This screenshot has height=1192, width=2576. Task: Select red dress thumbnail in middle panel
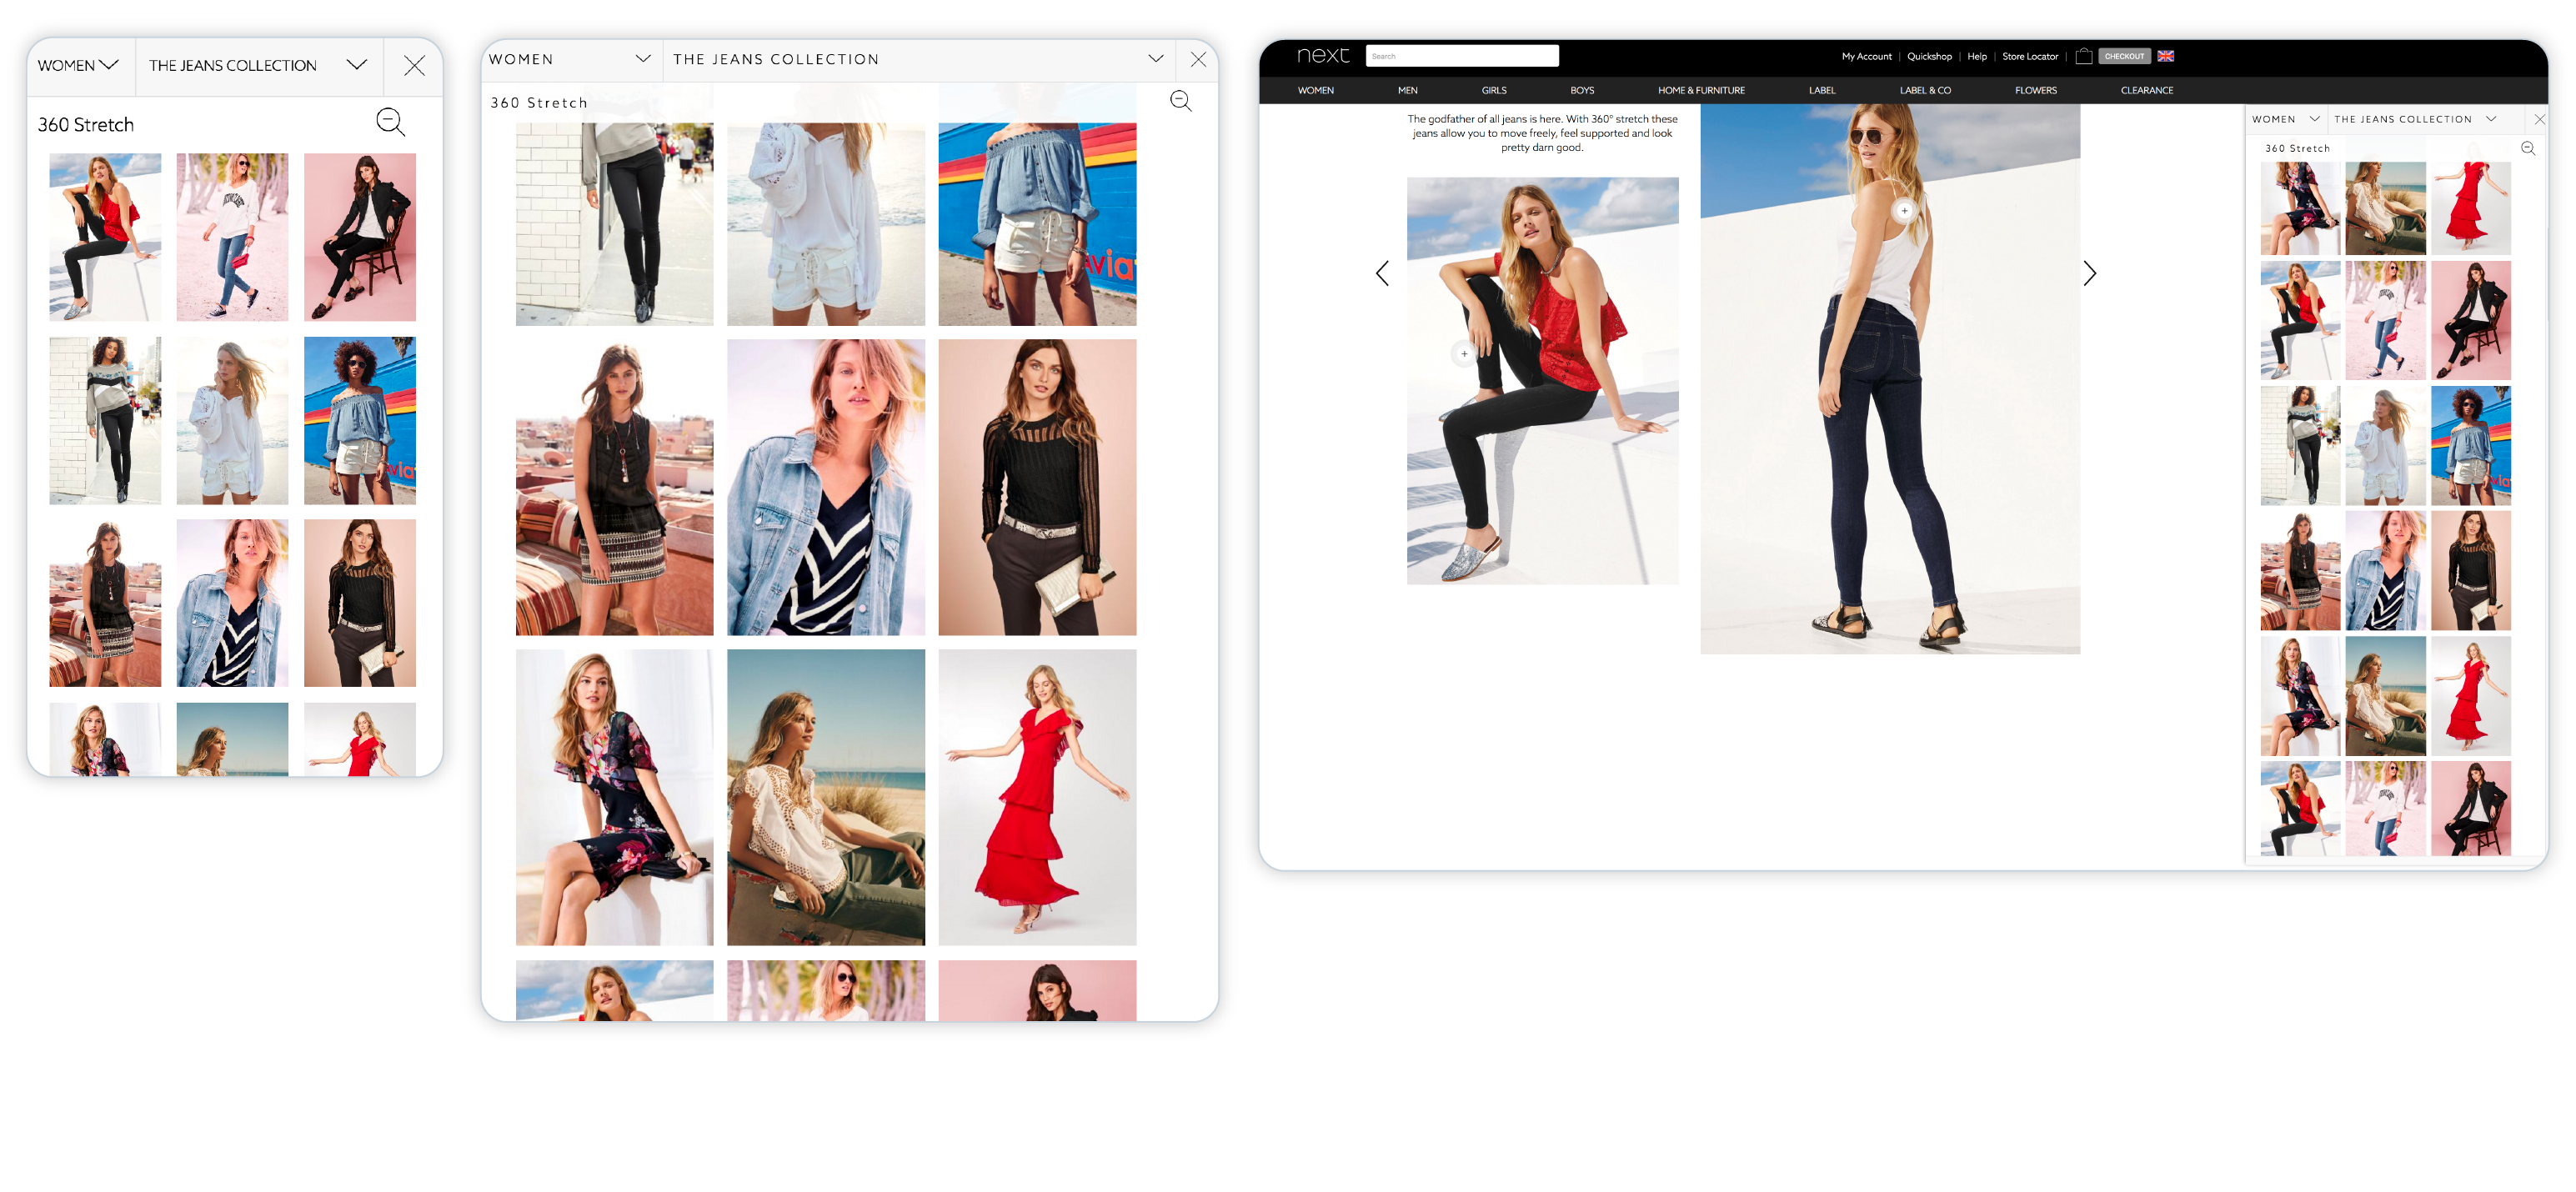point(1036,797)
